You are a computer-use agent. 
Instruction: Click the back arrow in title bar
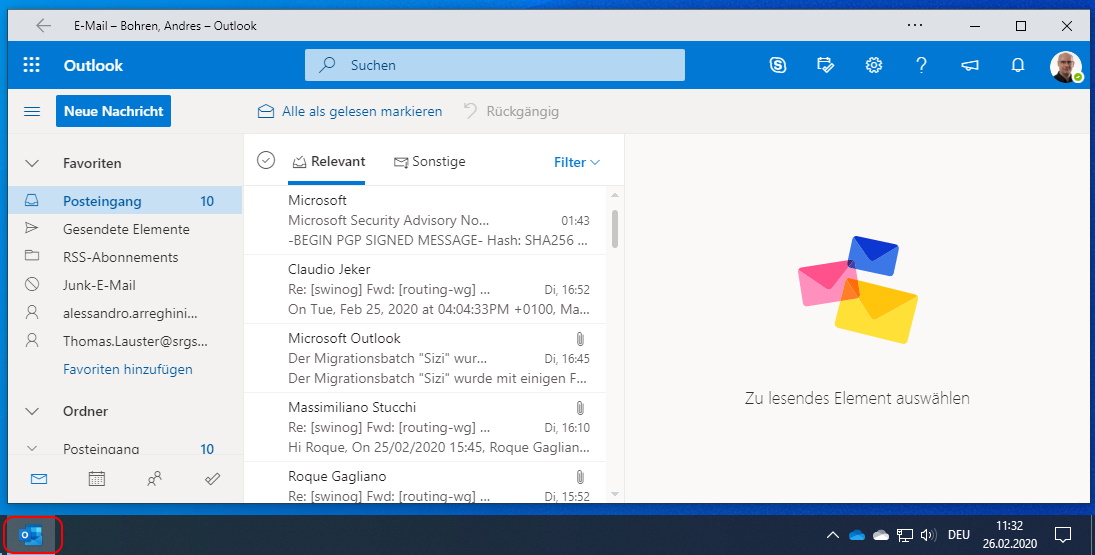click(43, 26)
